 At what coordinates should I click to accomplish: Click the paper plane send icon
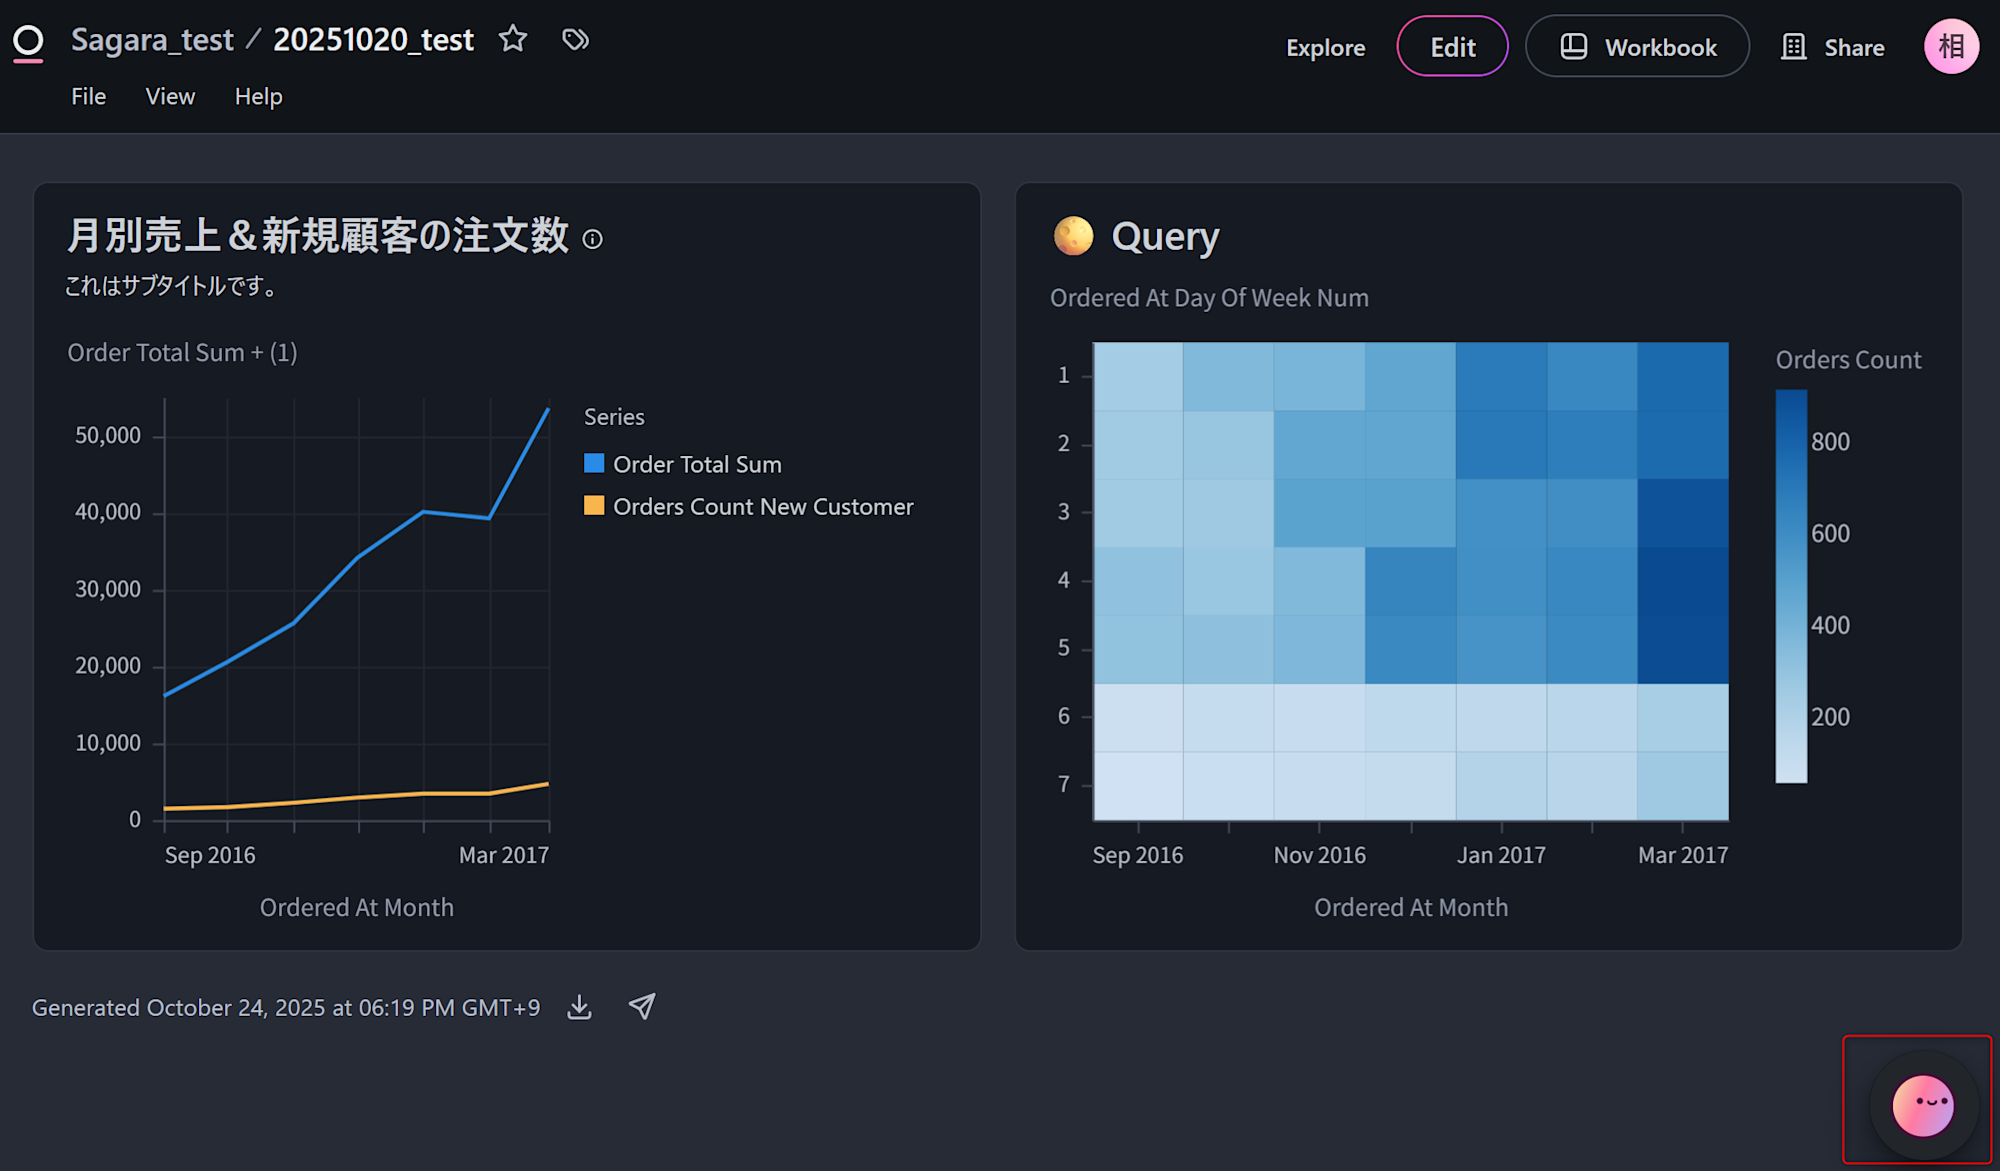642,1007
